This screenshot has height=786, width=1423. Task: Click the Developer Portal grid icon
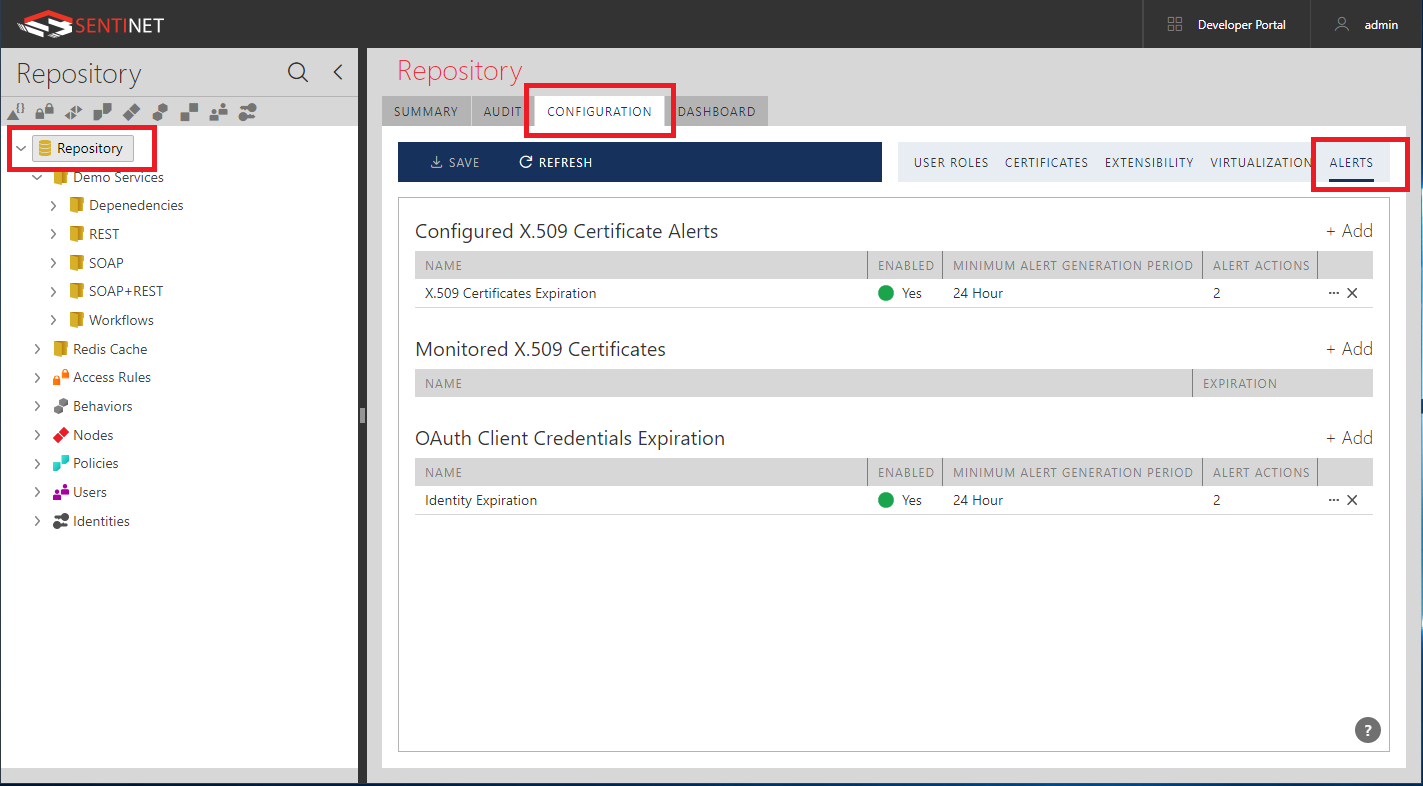coord(1175,24)
